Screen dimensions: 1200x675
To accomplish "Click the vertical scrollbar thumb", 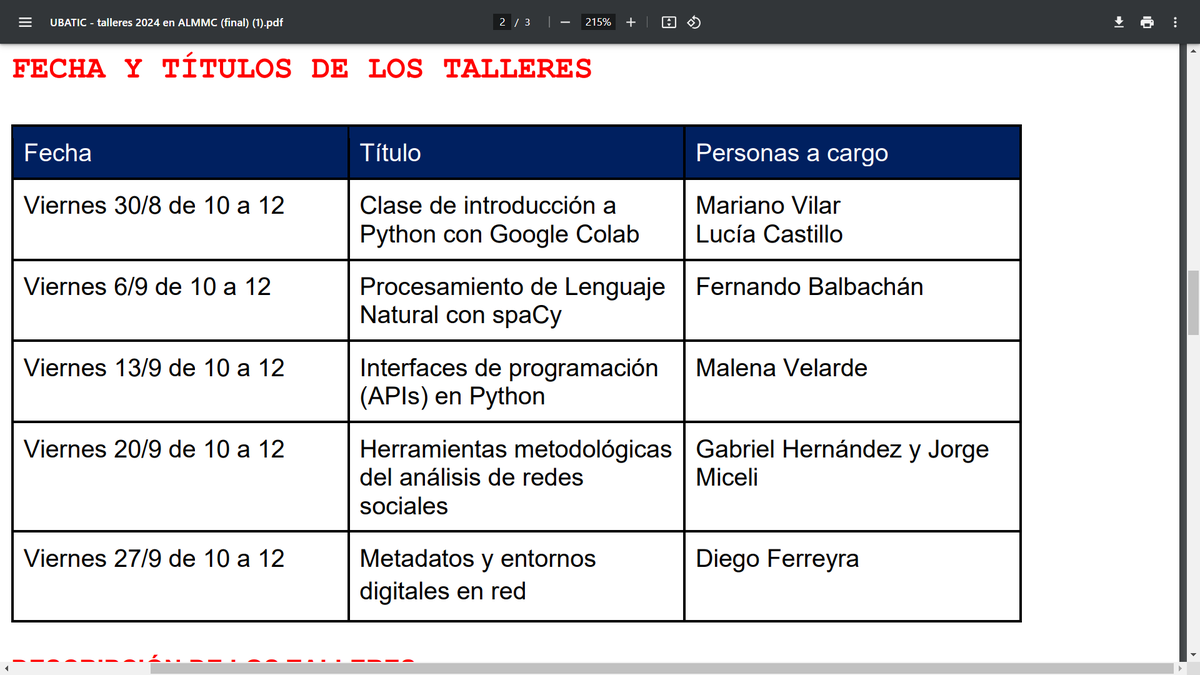I will click(x=1193, y=302).
